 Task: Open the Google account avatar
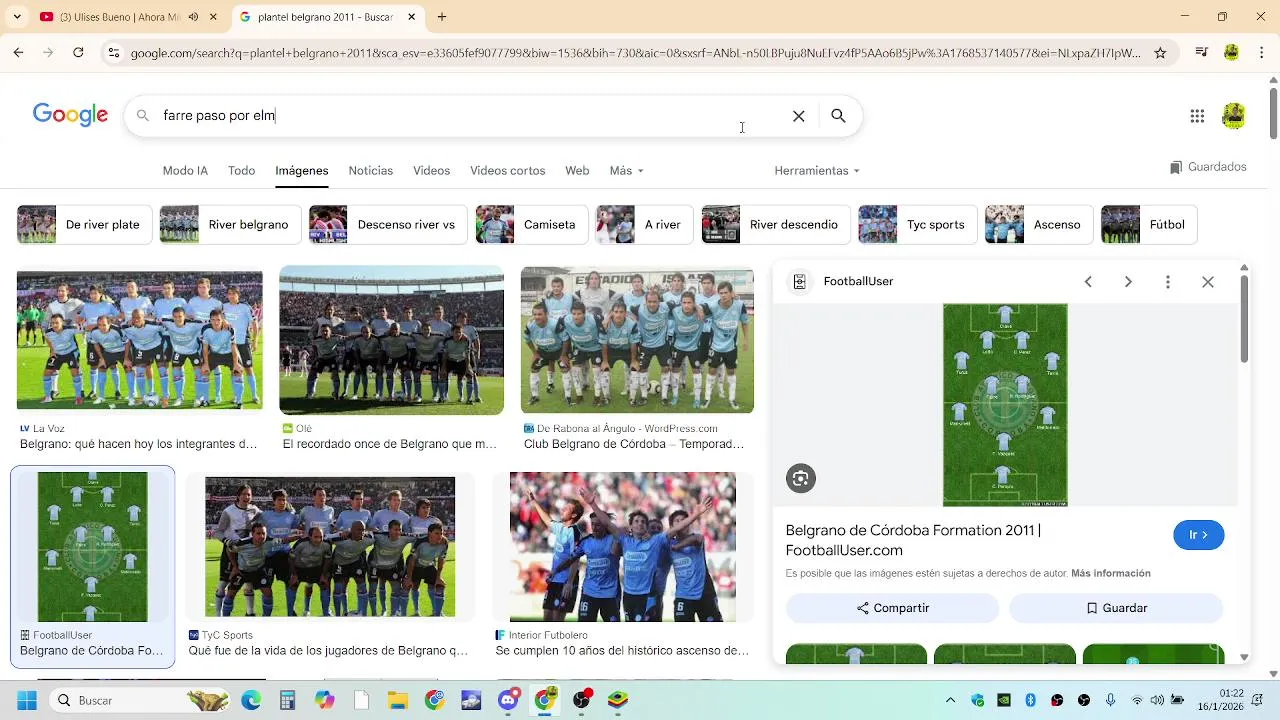[x=1233, y=116]
